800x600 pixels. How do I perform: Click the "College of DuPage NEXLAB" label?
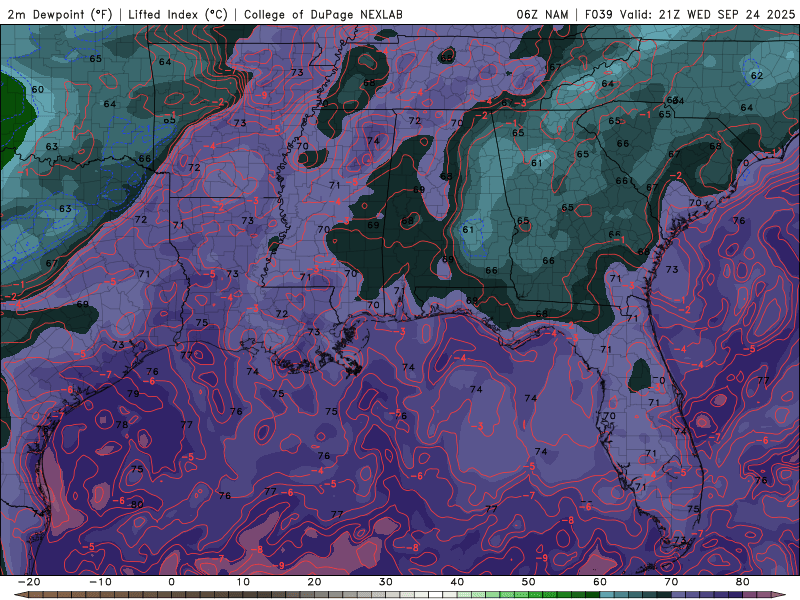(323, 14)
